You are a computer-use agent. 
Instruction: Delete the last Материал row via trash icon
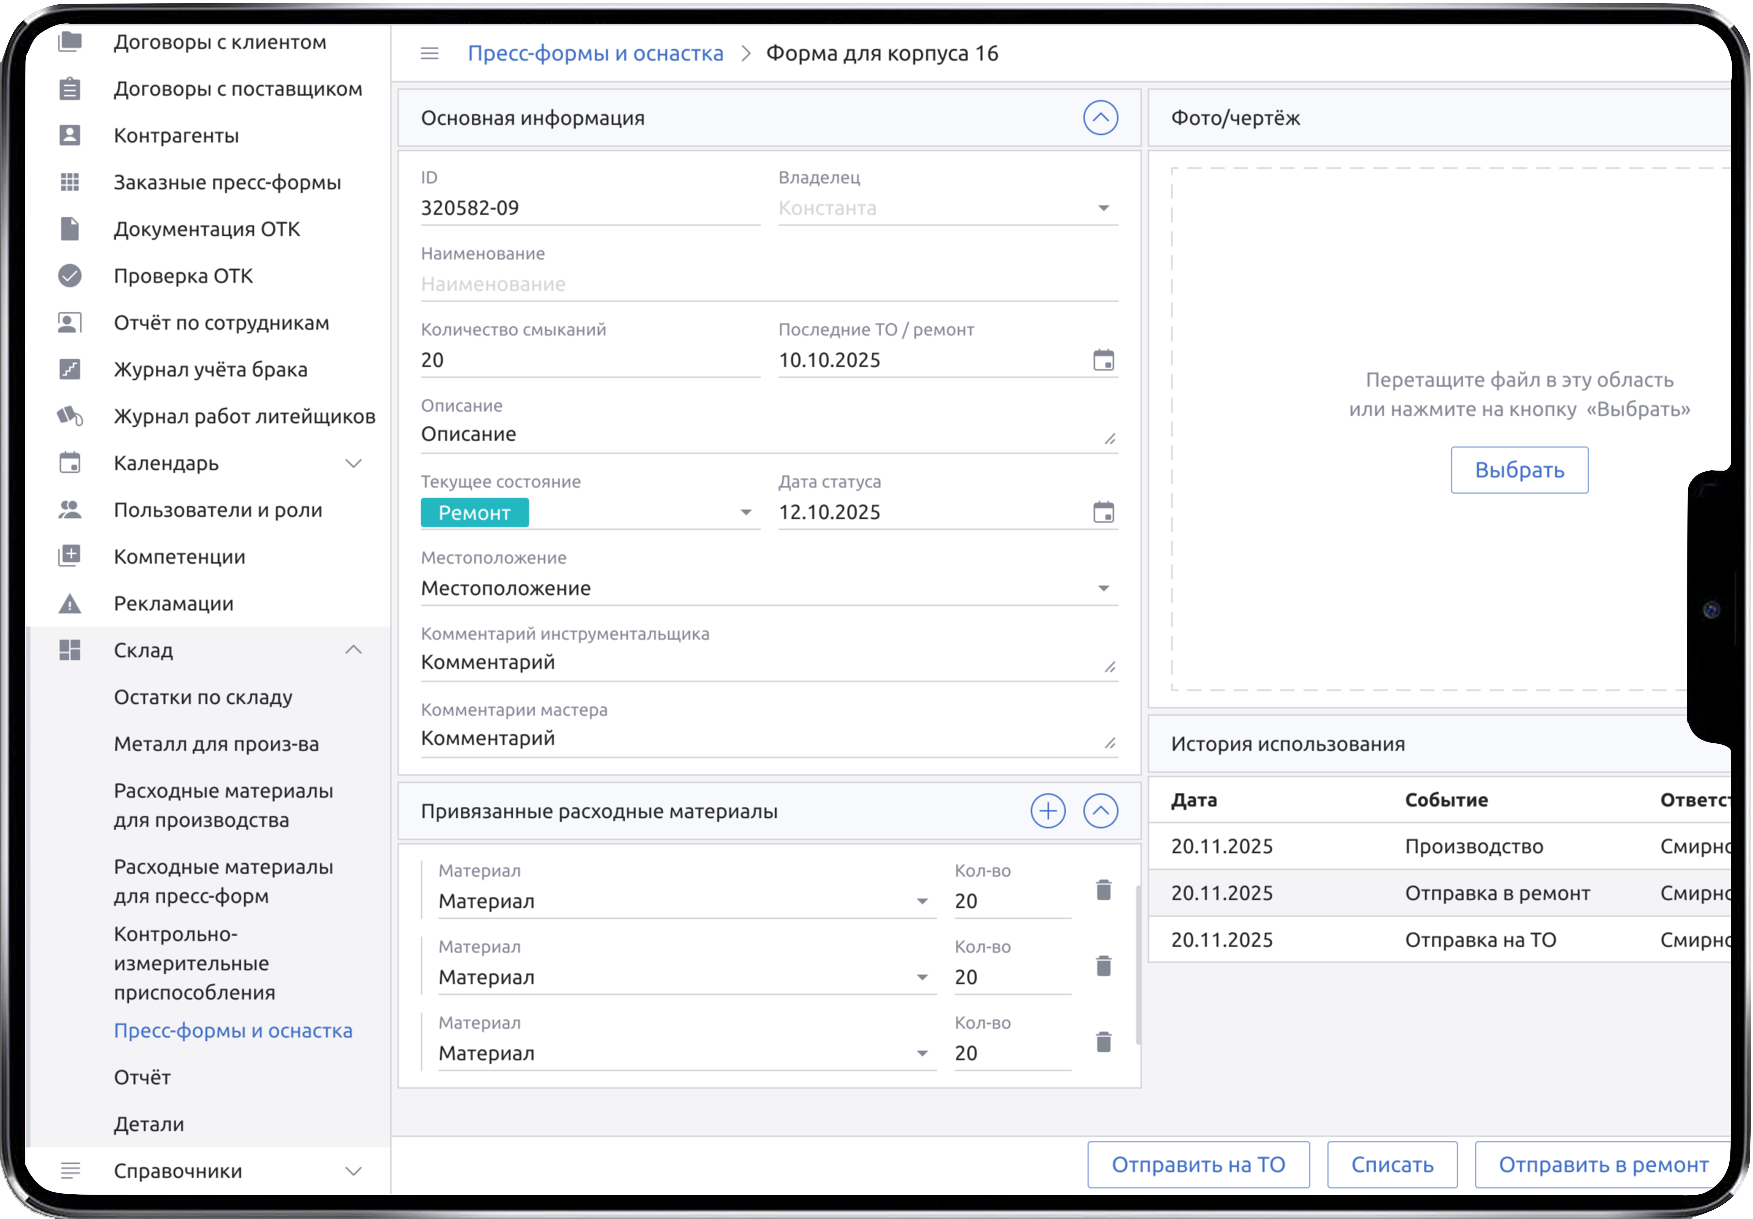(1103, 1041)
